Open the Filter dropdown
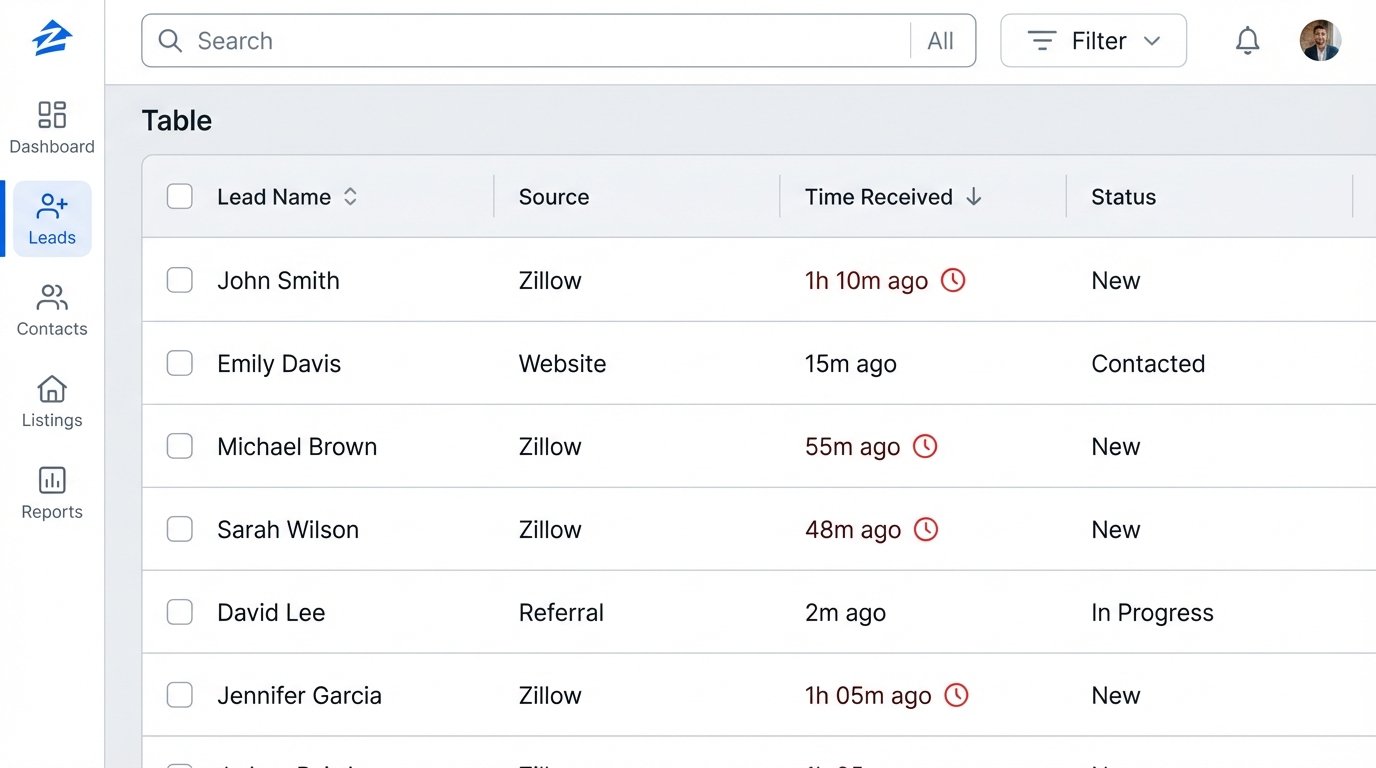The image size is (1376, 768). [1093, 40]
